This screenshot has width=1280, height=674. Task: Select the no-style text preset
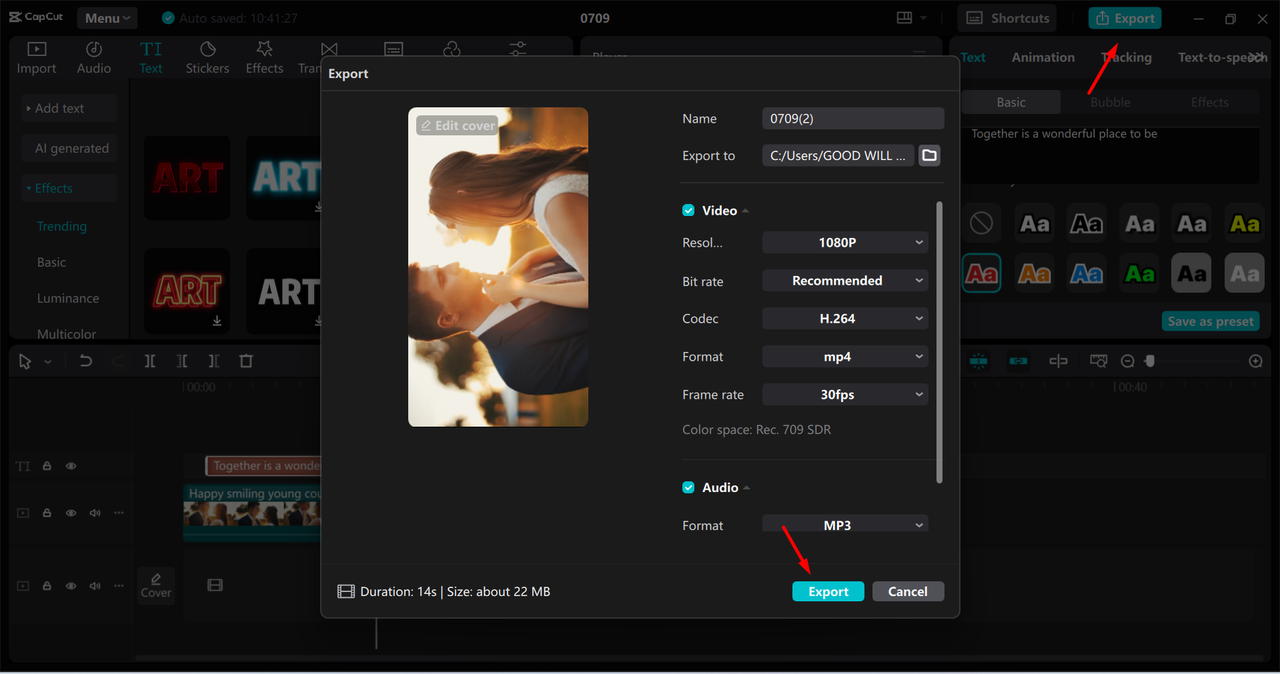[982, 223]
